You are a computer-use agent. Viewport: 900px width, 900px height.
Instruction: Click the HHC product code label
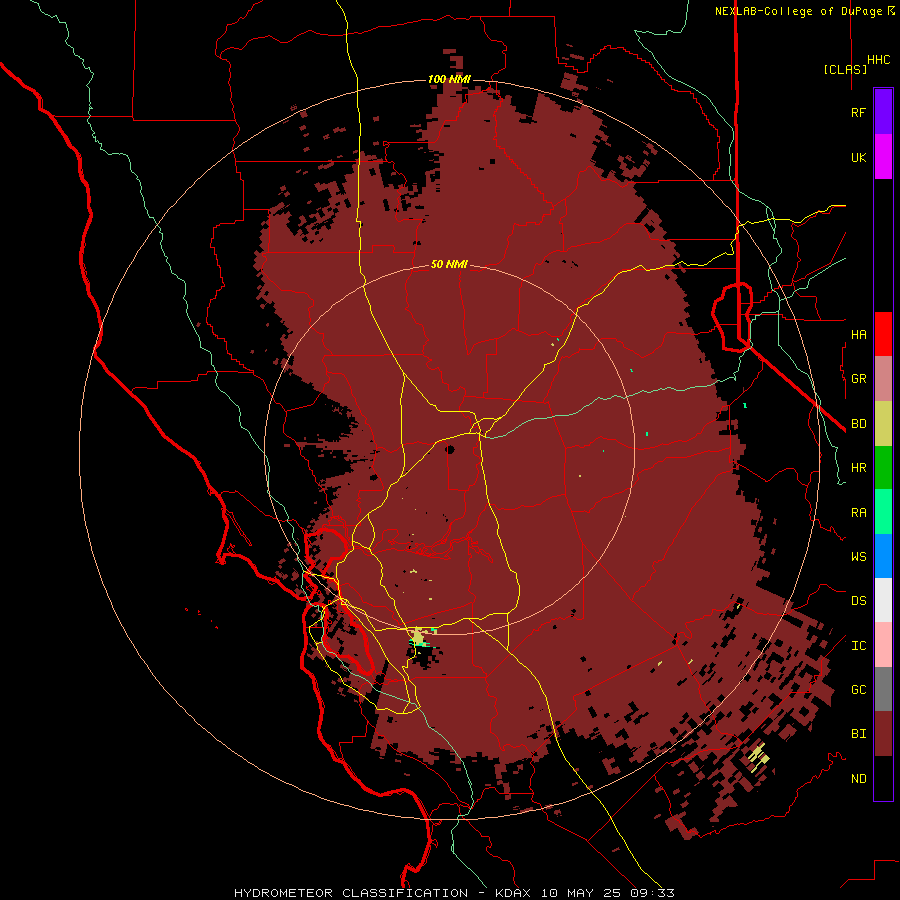[879, 60]
